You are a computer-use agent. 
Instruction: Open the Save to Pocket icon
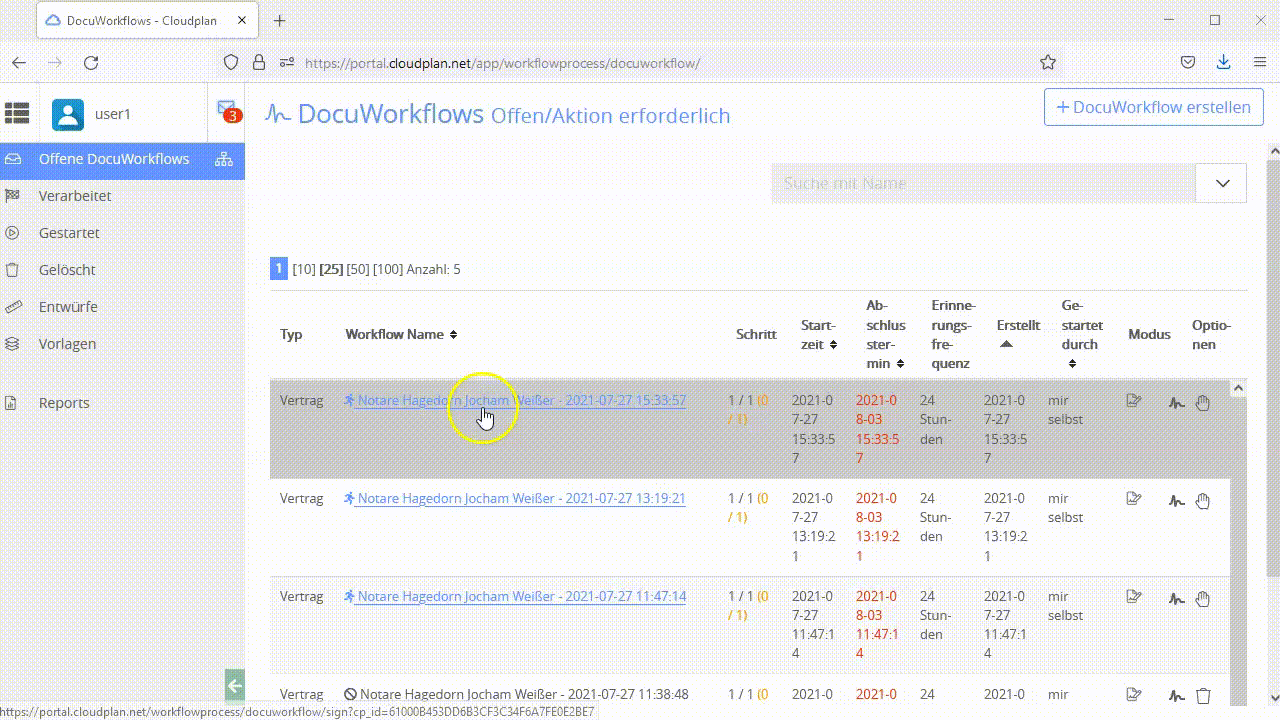click(1188, 62)
